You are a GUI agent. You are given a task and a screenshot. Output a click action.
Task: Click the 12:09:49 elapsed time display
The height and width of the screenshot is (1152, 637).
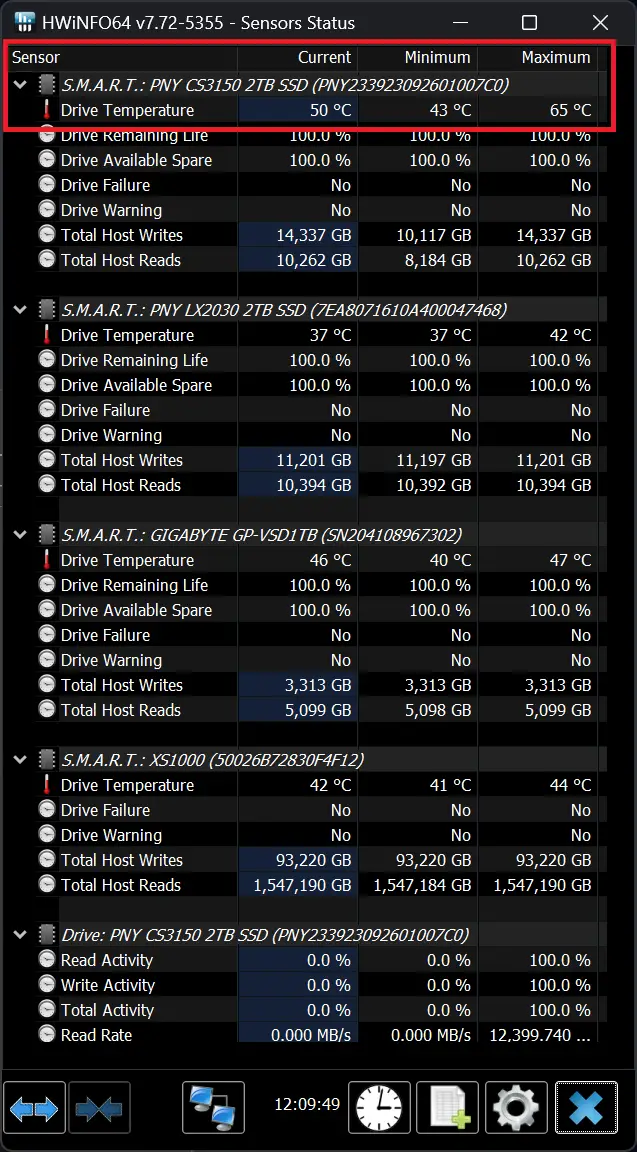pos(307,1104)
